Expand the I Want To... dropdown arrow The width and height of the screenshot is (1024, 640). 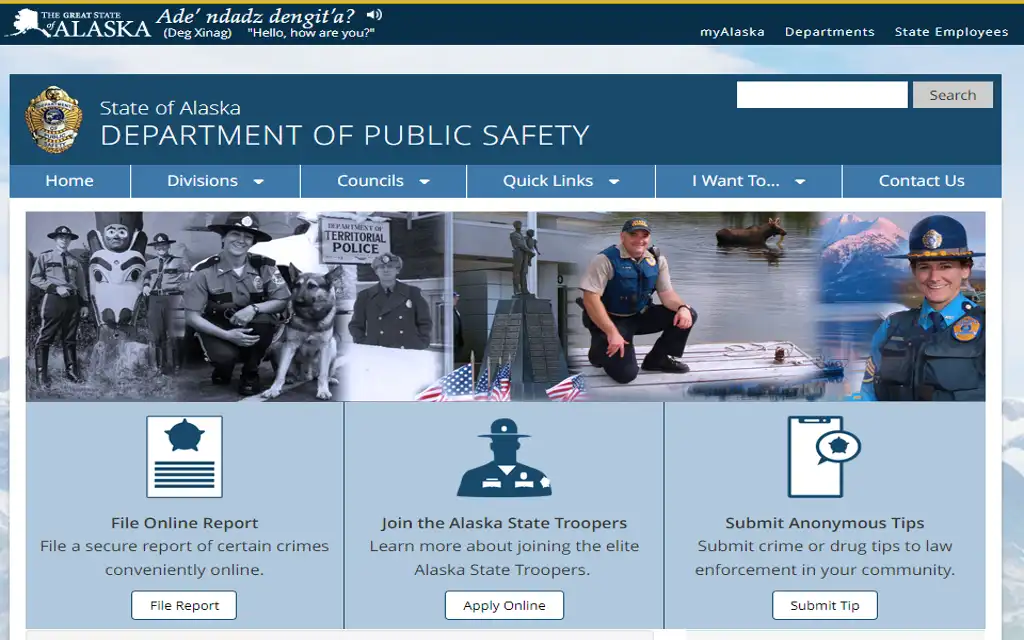(800, 182)
